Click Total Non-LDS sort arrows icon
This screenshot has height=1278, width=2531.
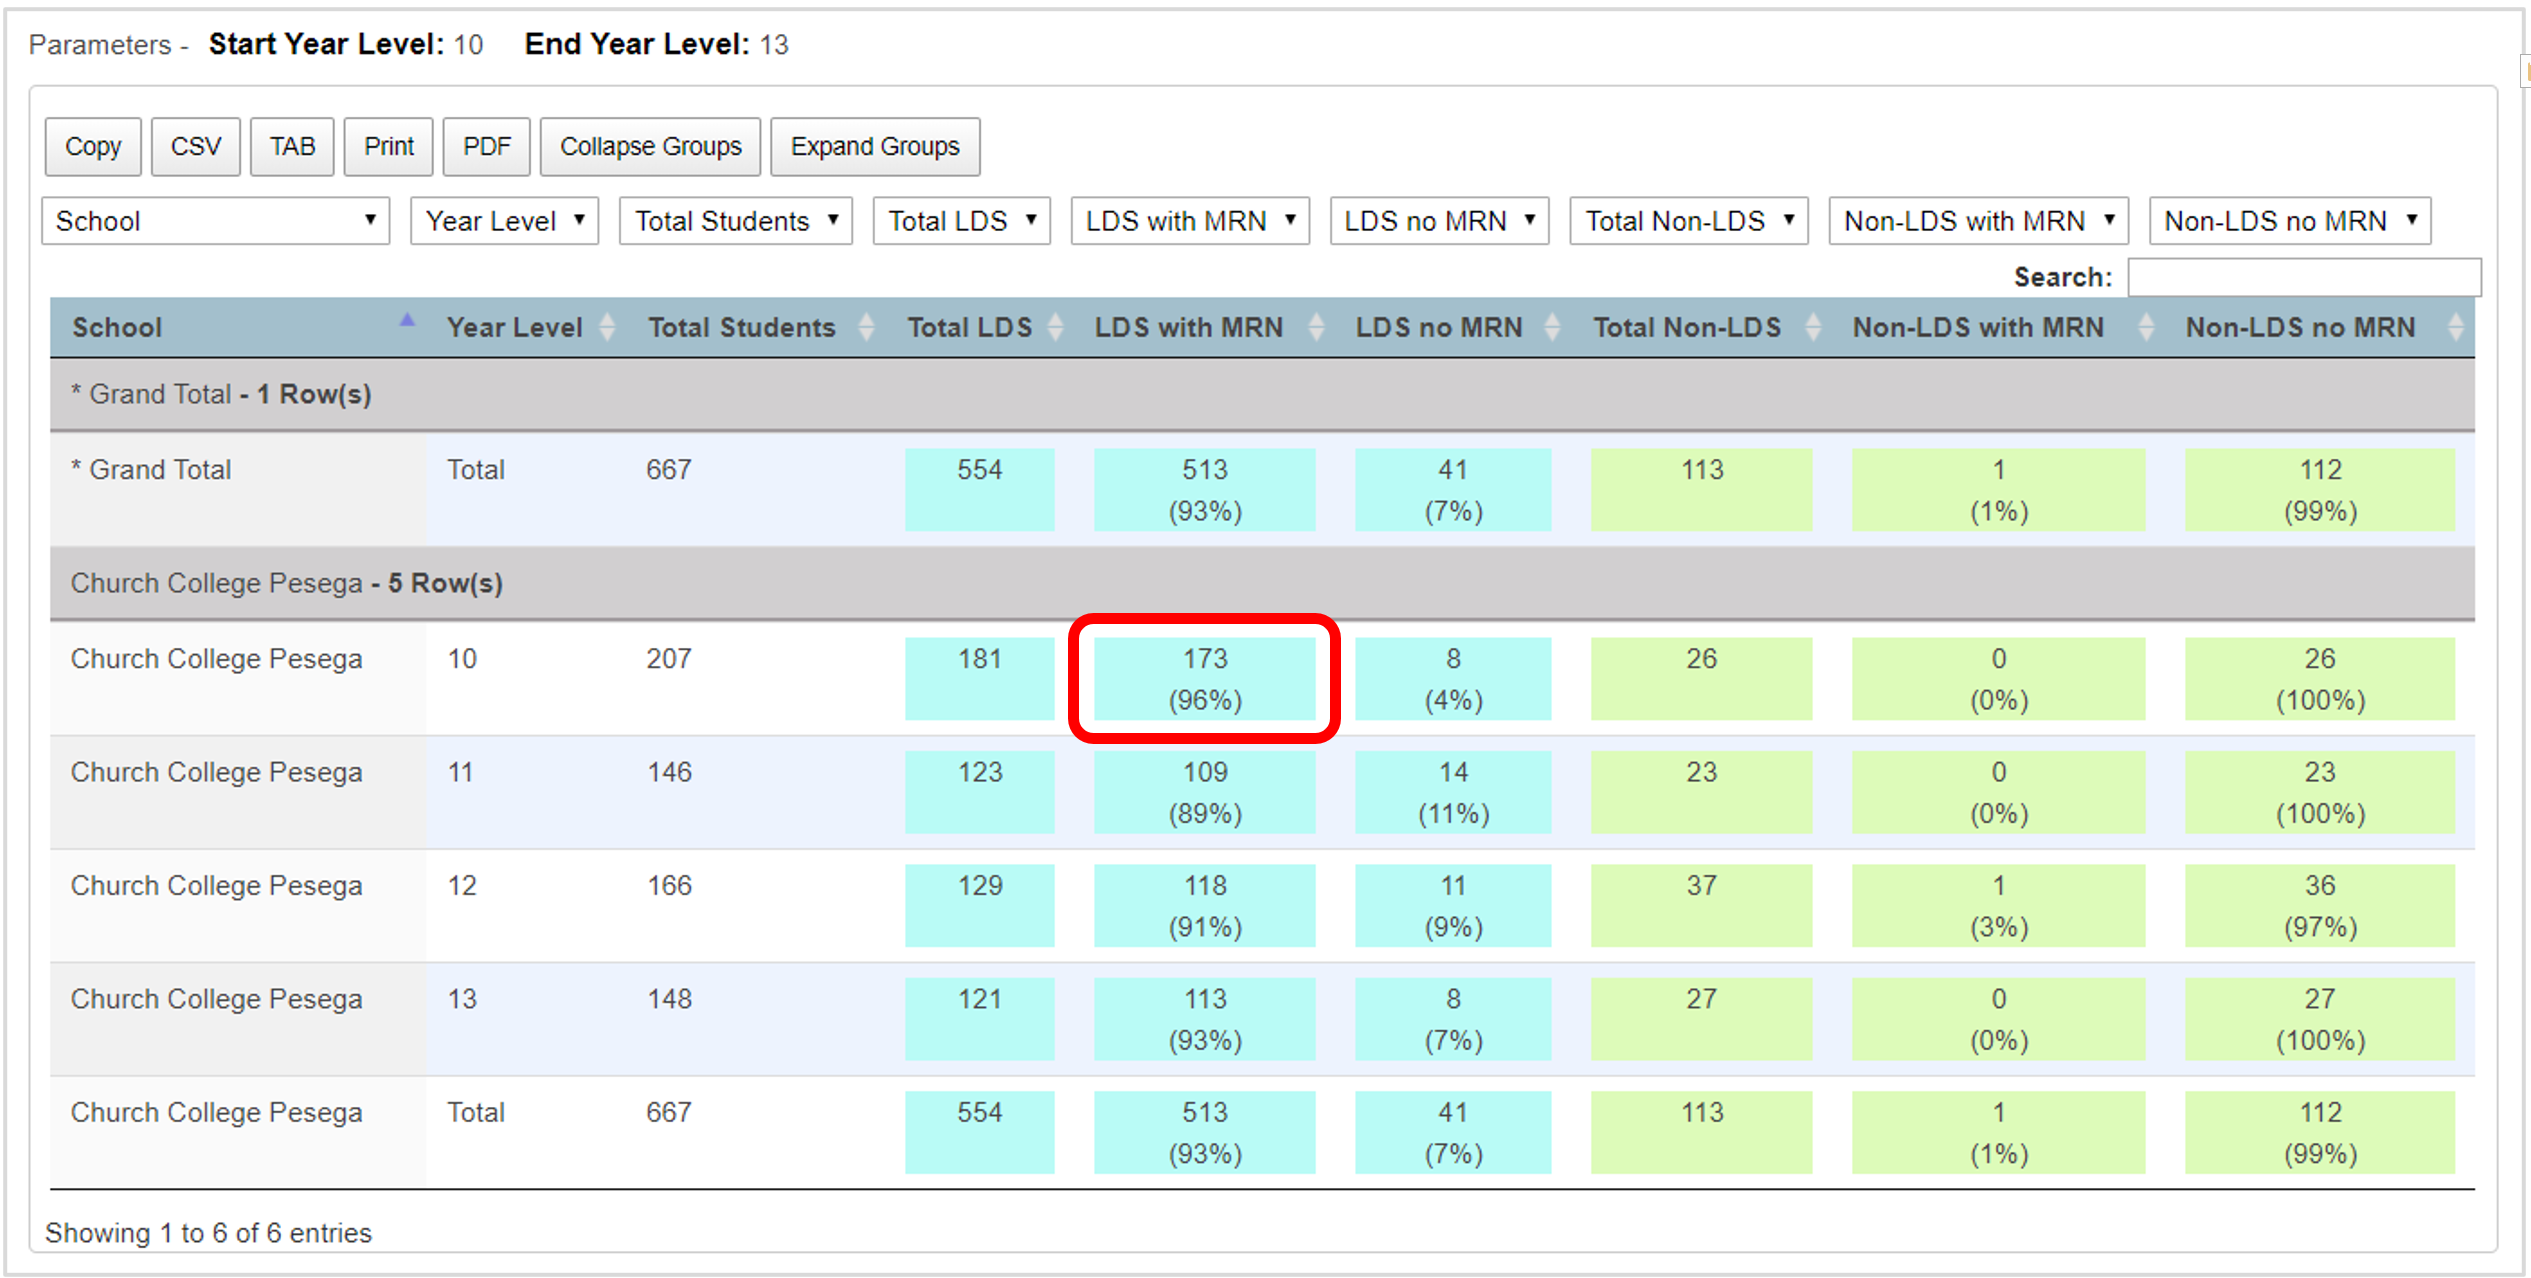tap(1812, 327)
